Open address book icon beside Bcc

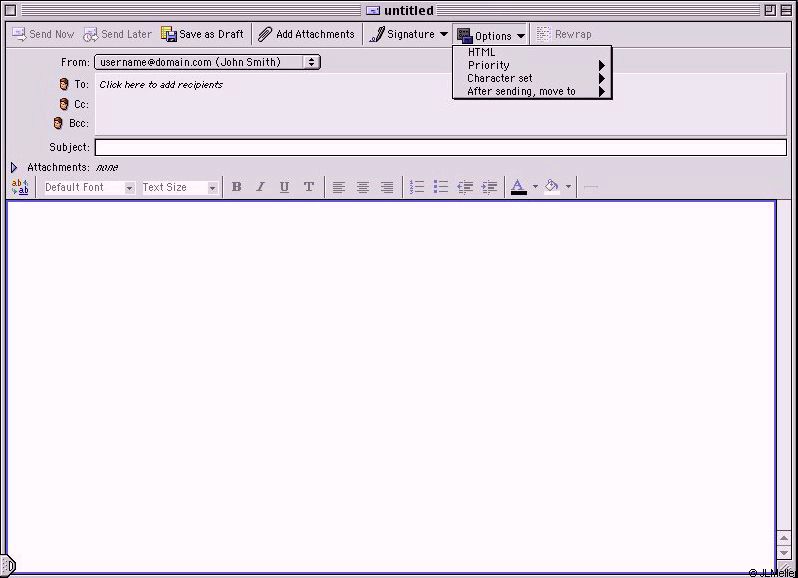[58, 123]
